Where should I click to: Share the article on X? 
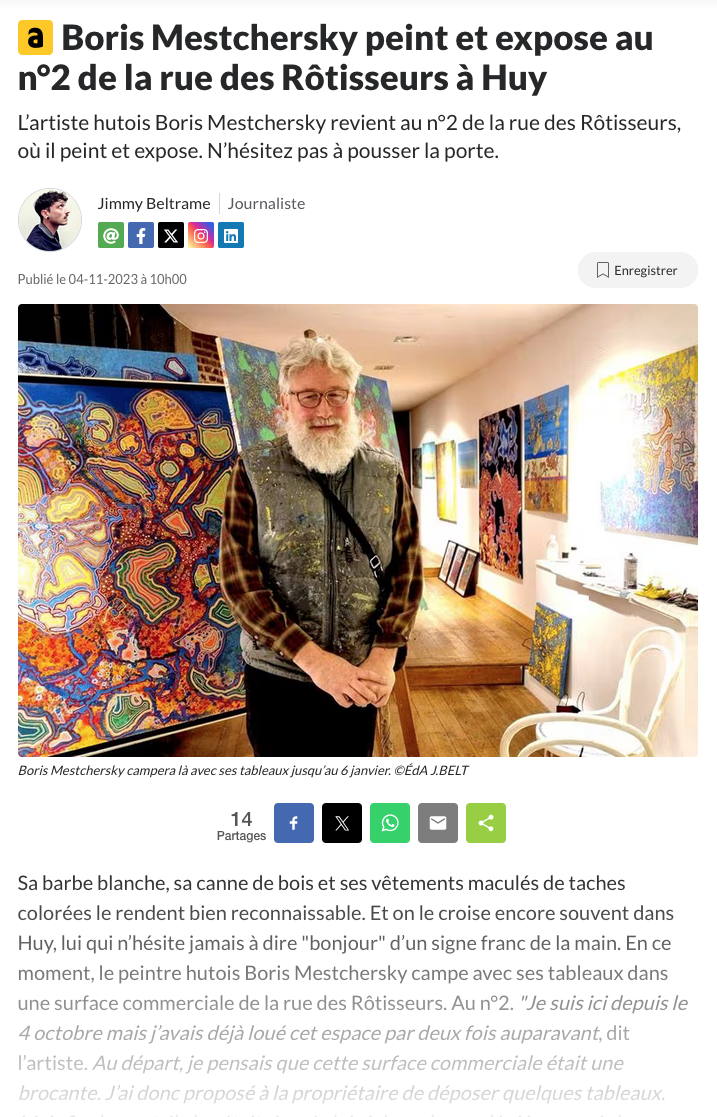(341, 823)
